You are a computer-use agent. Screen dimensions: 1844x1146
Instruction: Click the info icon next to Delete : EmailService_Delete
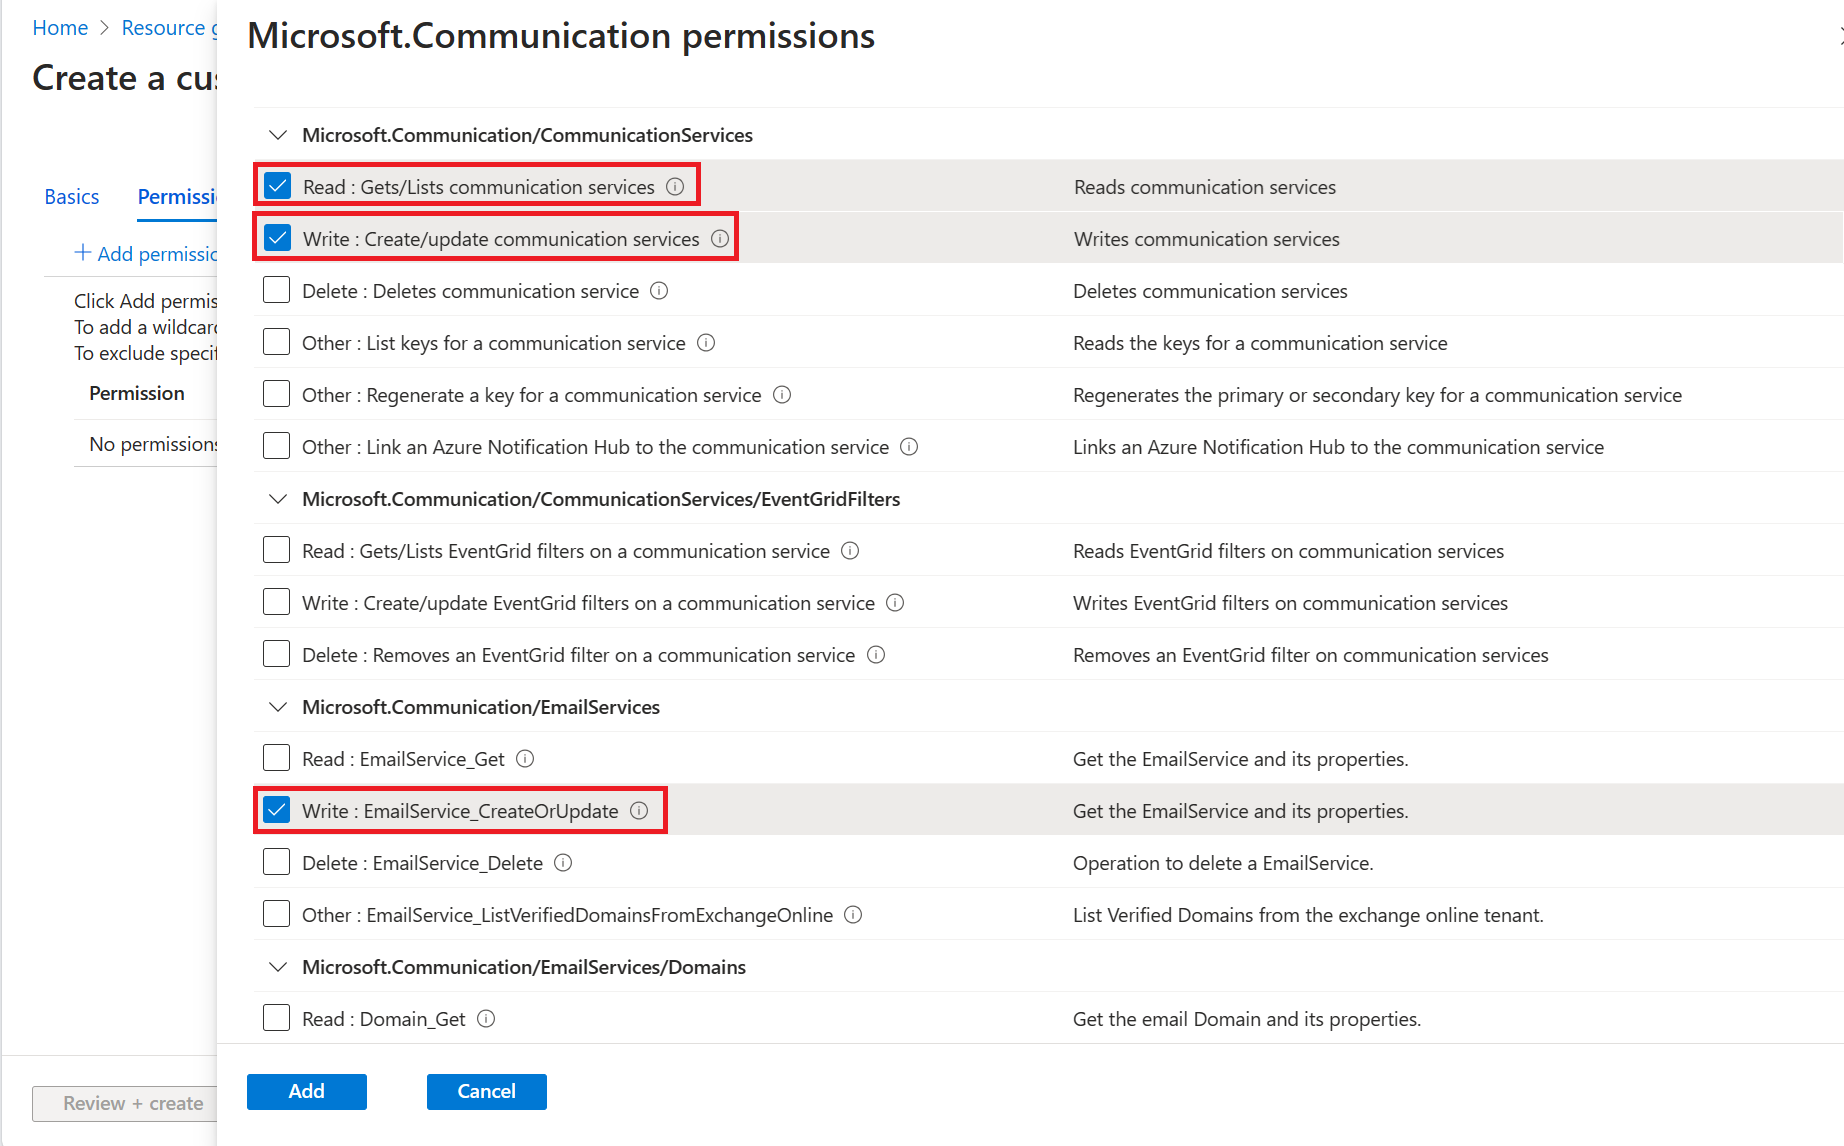point(563,862)
